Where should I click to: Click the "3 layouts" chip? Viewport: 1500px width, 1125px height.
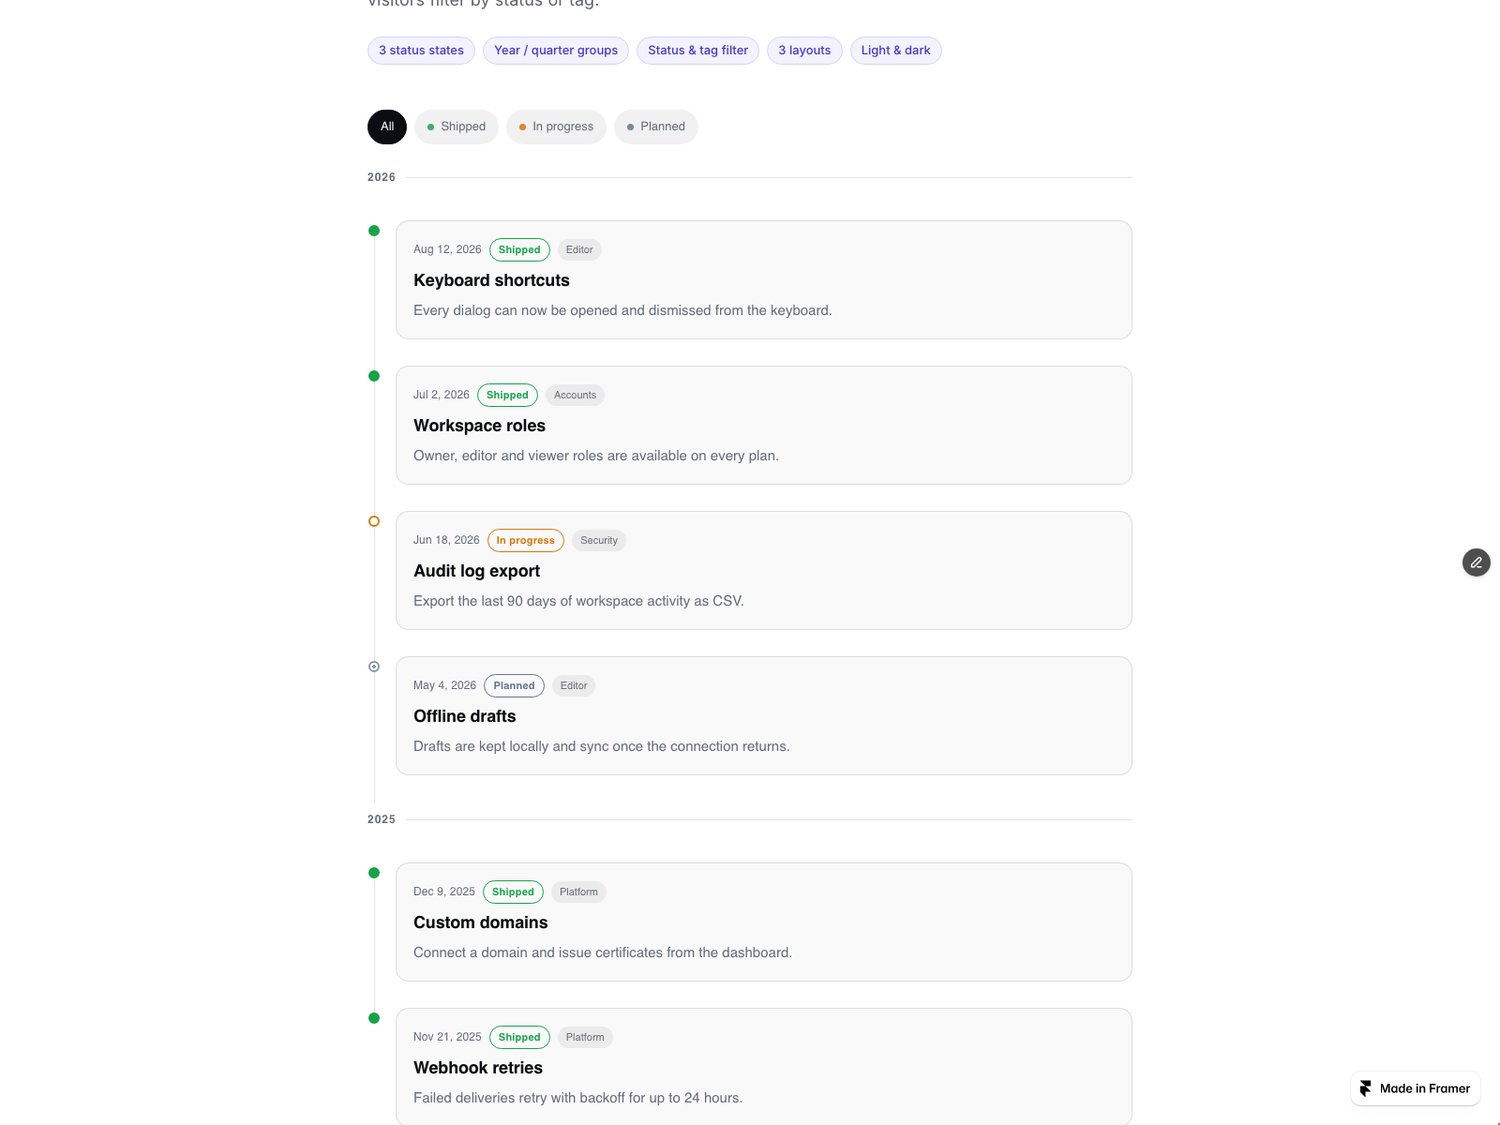click(805, 50)
